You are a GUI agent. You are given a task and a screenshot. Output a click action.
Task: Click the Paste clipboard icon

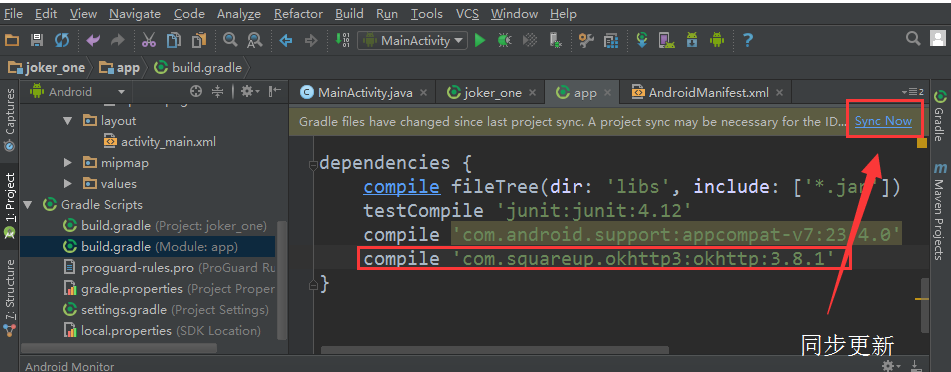tap(198, 40)
